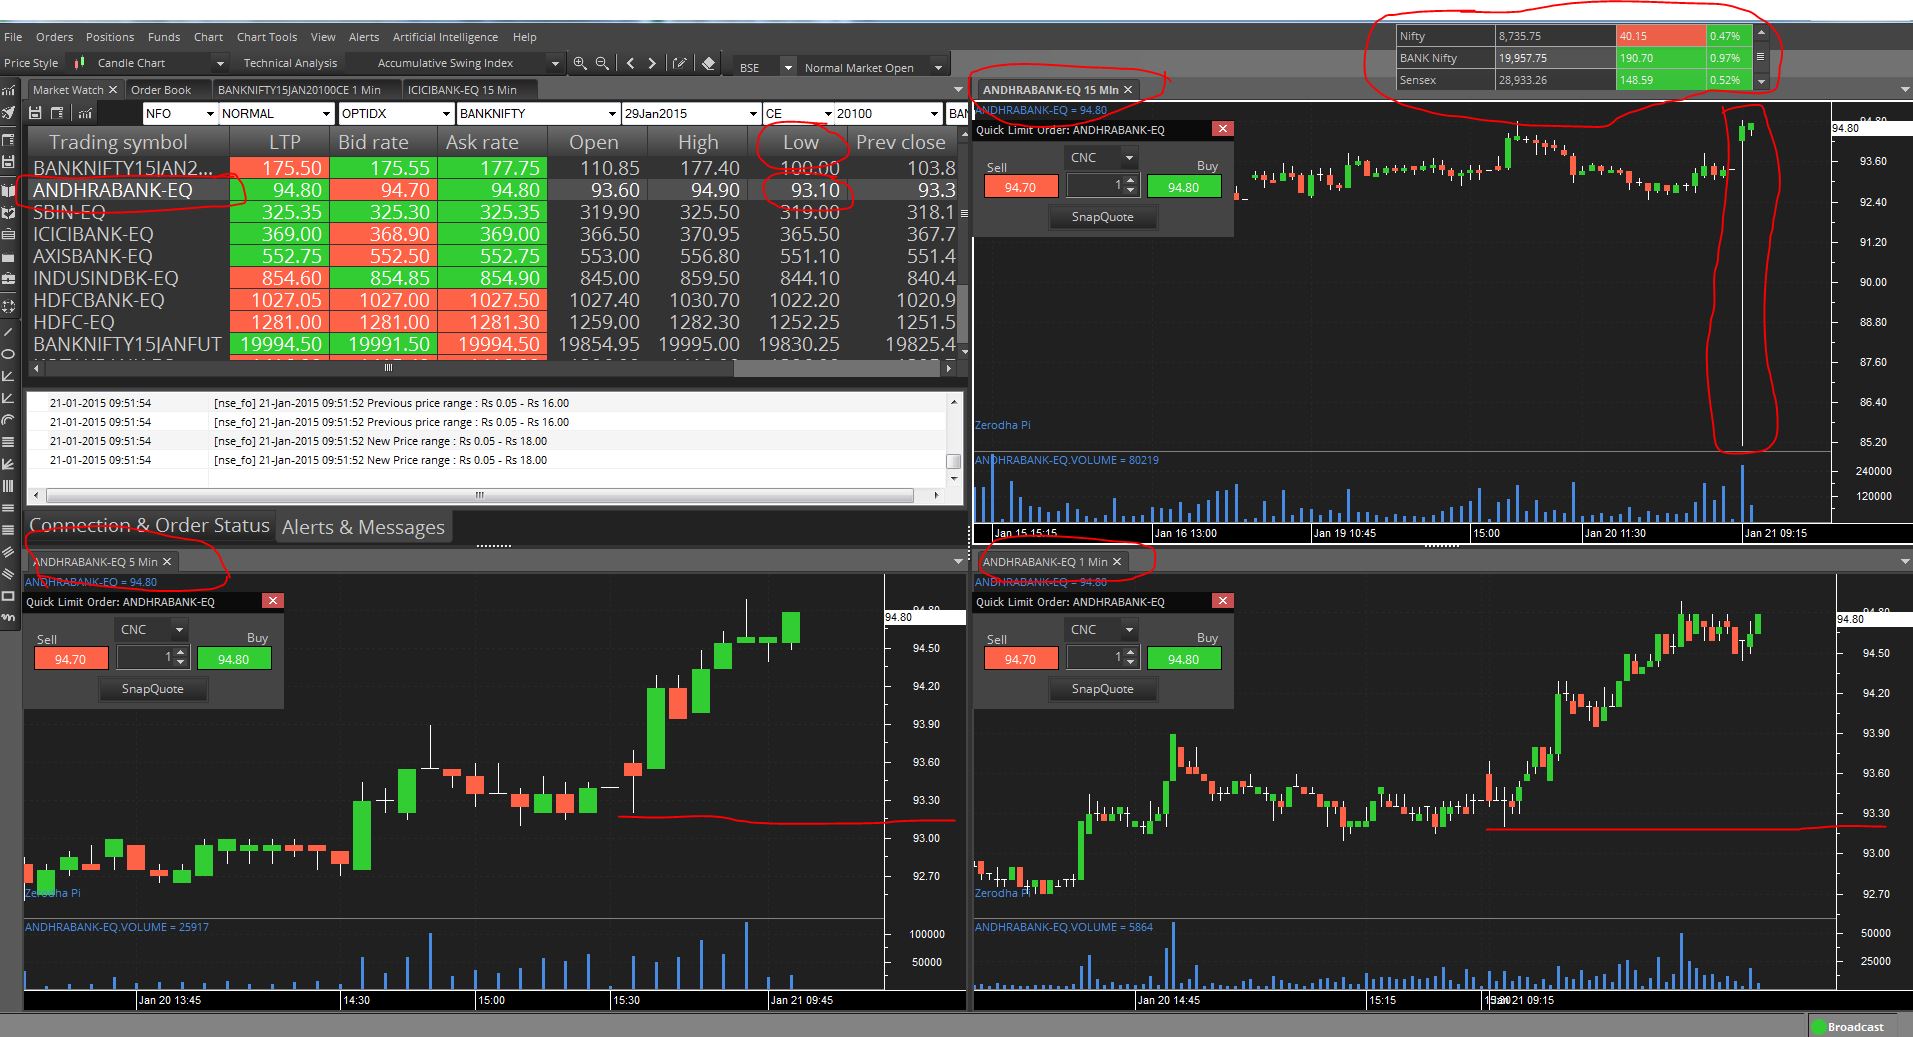This screenshot has width=1913, height=1037.
Task: Close the ANDHRABANK-EQ 1 Min chart tab
Action: [x=1117, y=562]
